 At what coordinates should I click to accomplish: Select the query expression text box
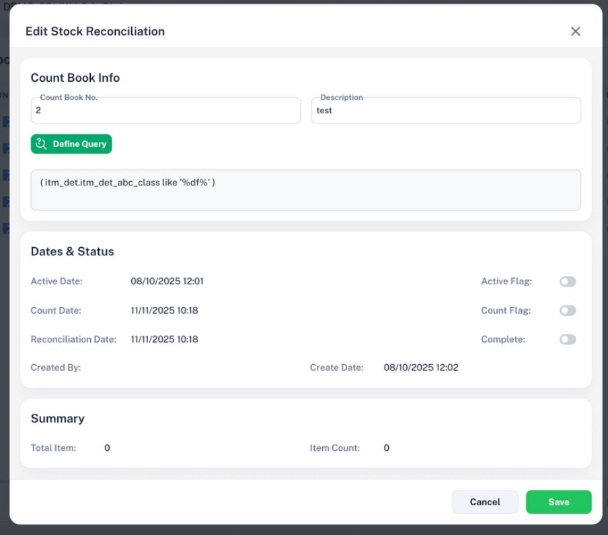point(305,190)
